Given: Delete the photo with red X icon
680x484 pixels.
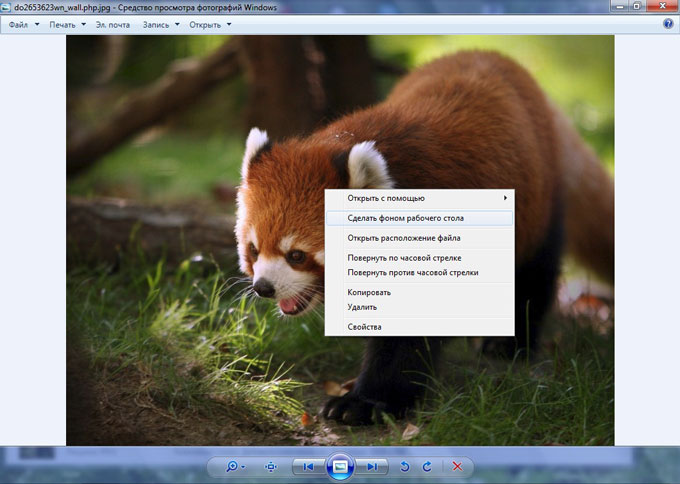Looking at the screenshot, I should point(457,467).
